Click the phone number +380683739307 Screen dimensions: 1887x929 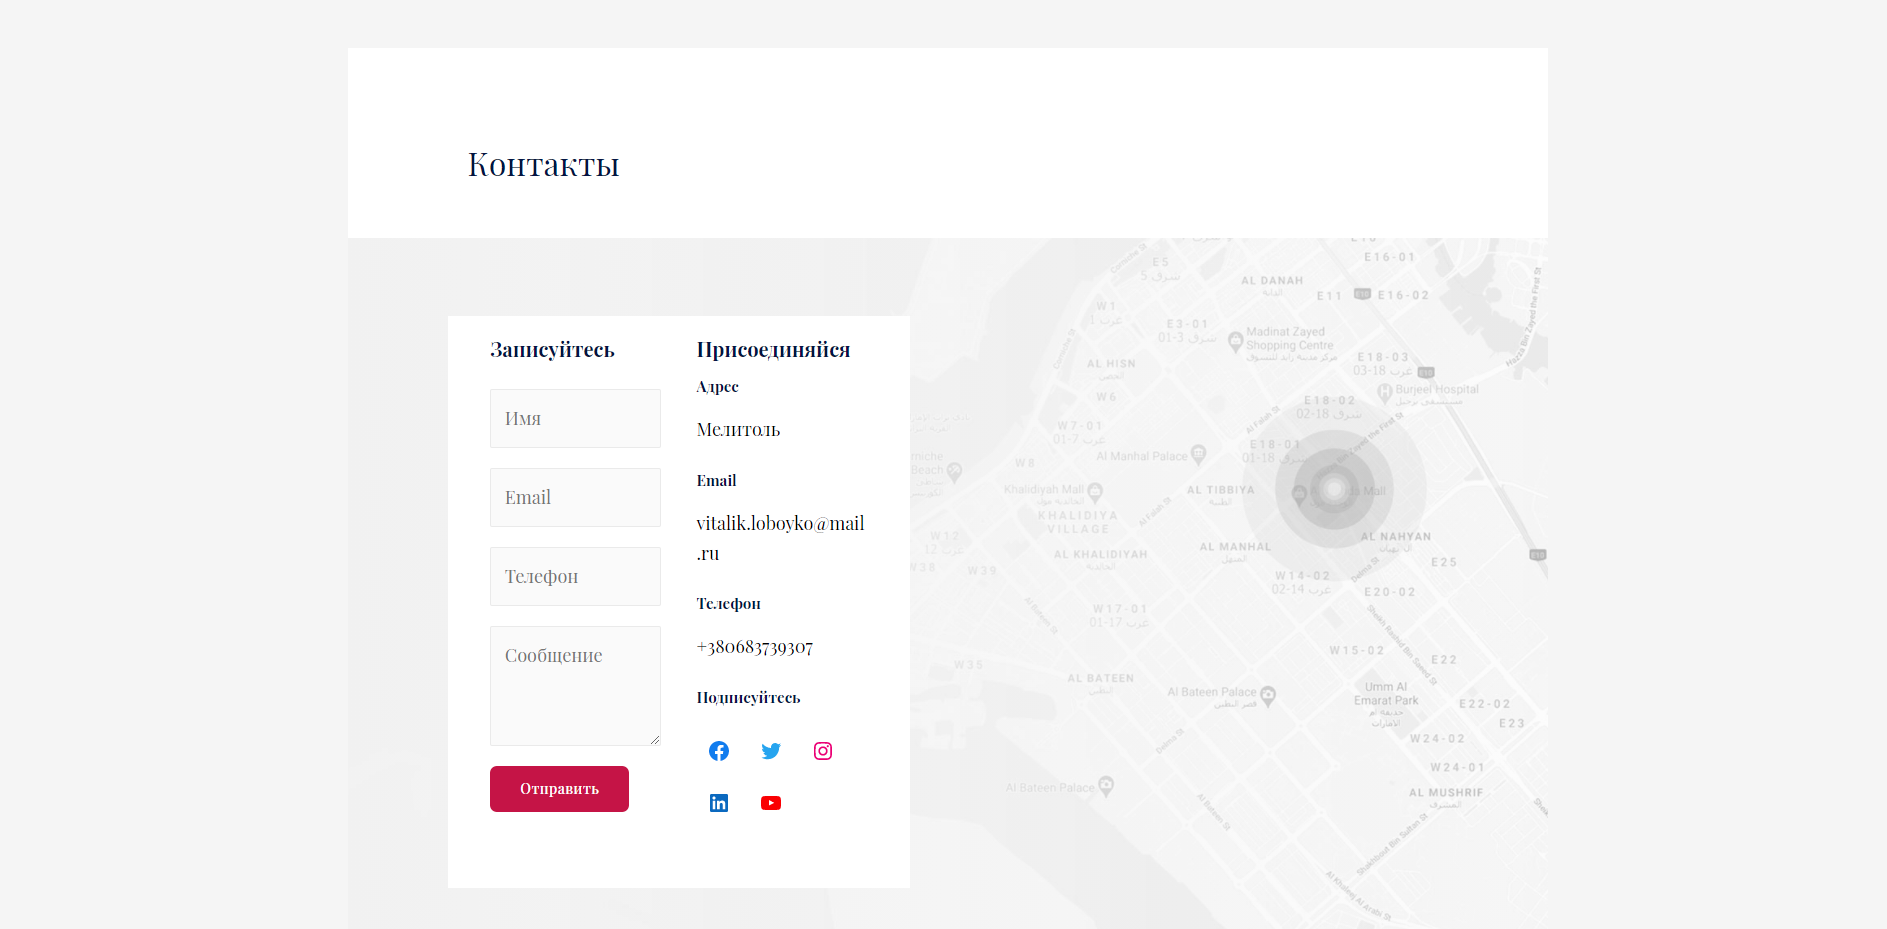tap(754, 647)
